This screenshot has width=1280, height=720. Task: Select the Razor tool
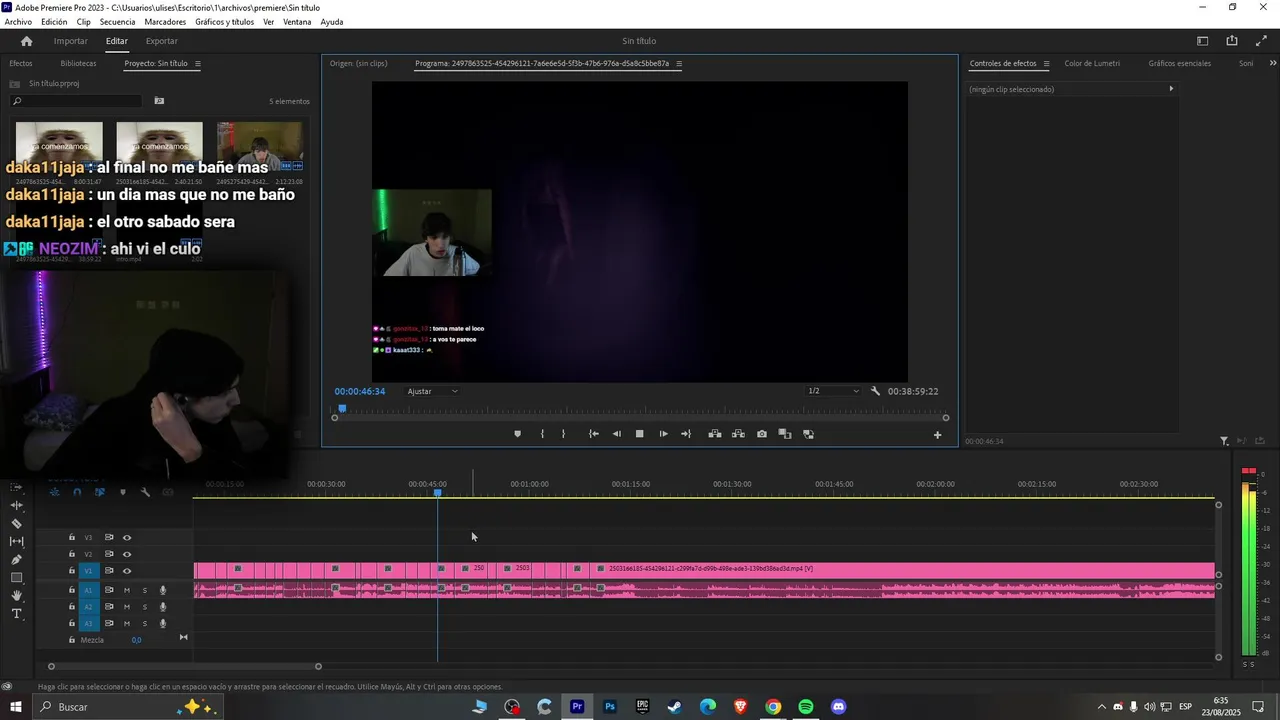(16, 523)
